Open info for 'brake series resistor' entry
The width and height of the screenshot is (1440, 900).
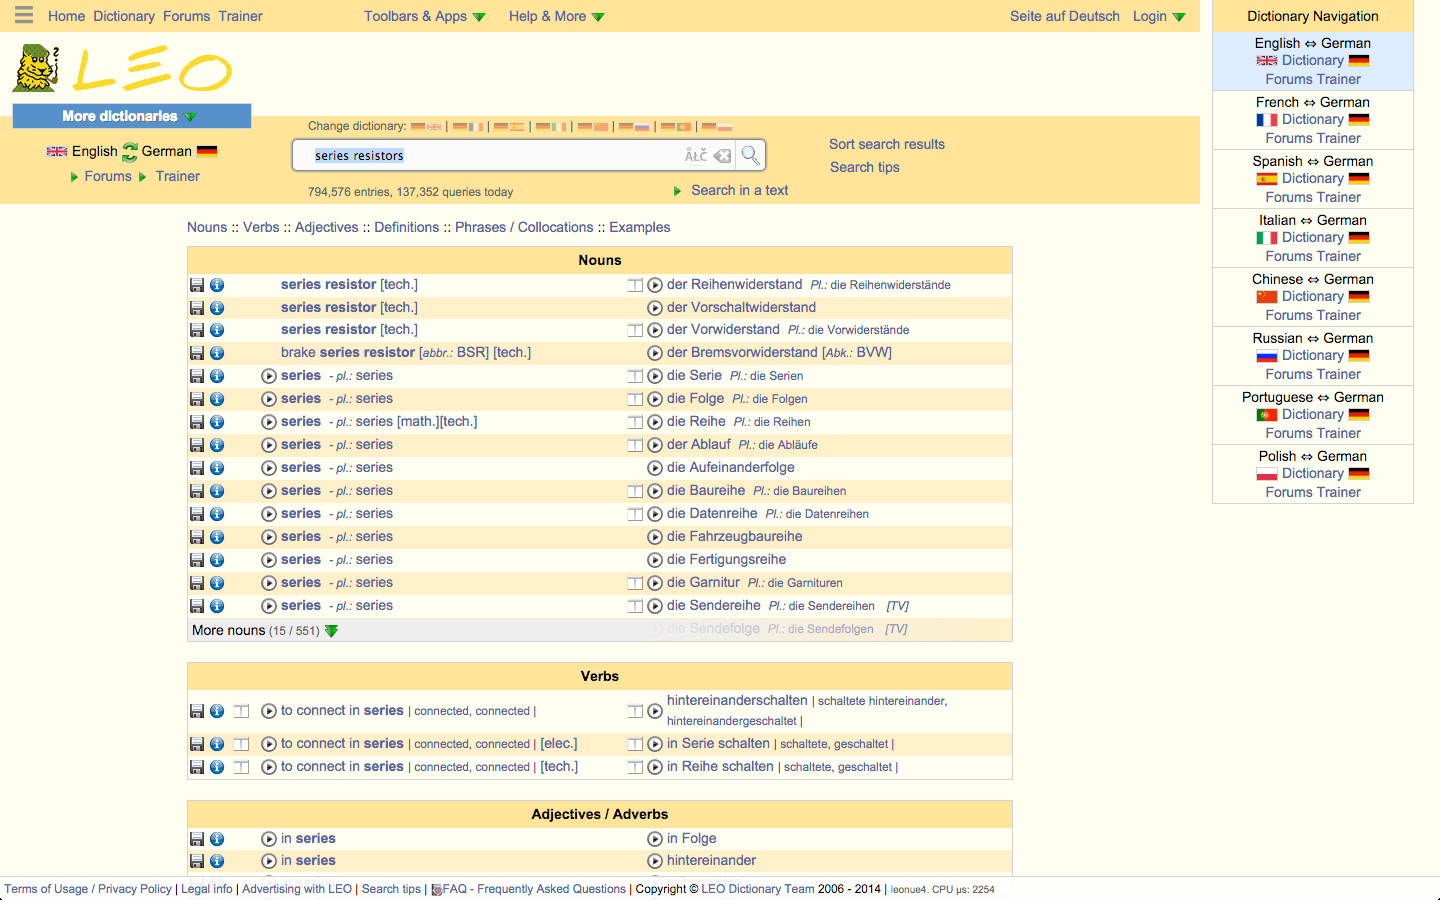pos(217,353)
